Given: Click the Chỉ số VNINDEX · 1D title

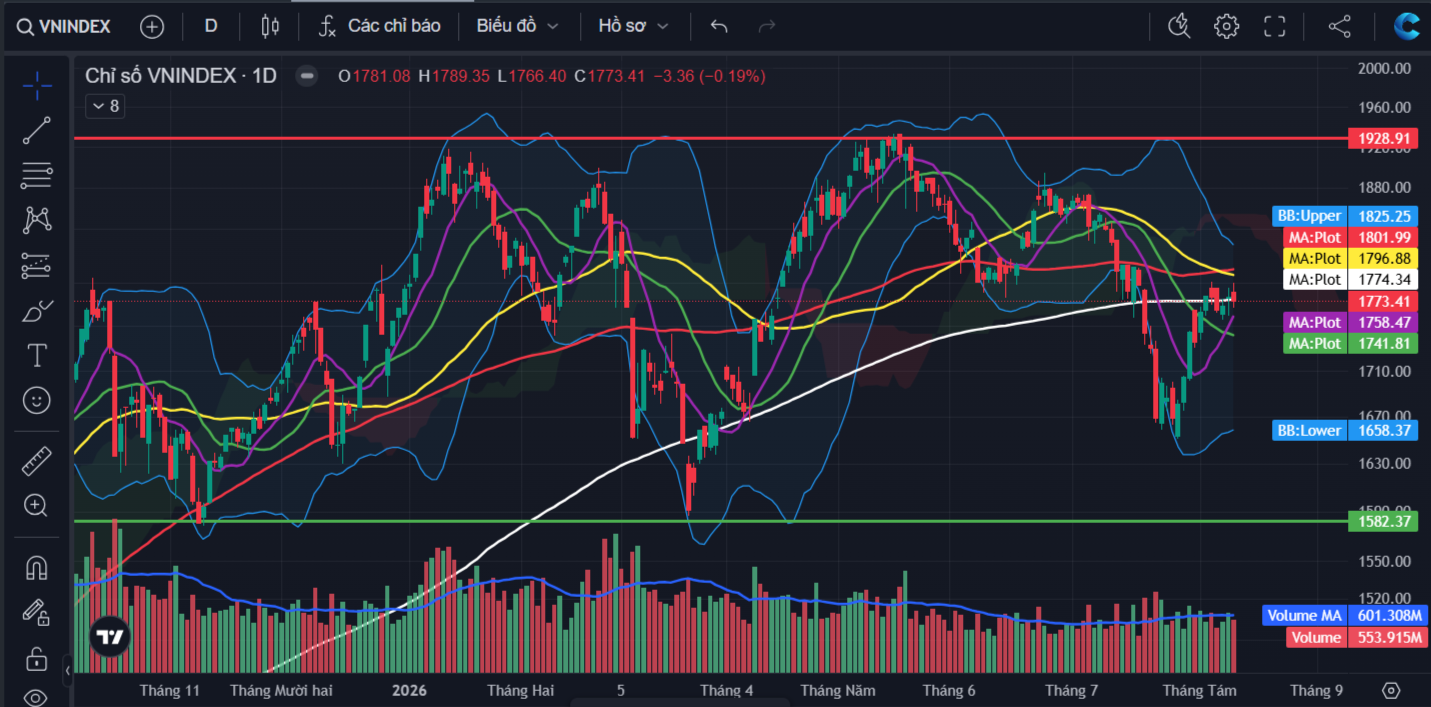Looking at the screenshot, I should (x=181, y=76).
